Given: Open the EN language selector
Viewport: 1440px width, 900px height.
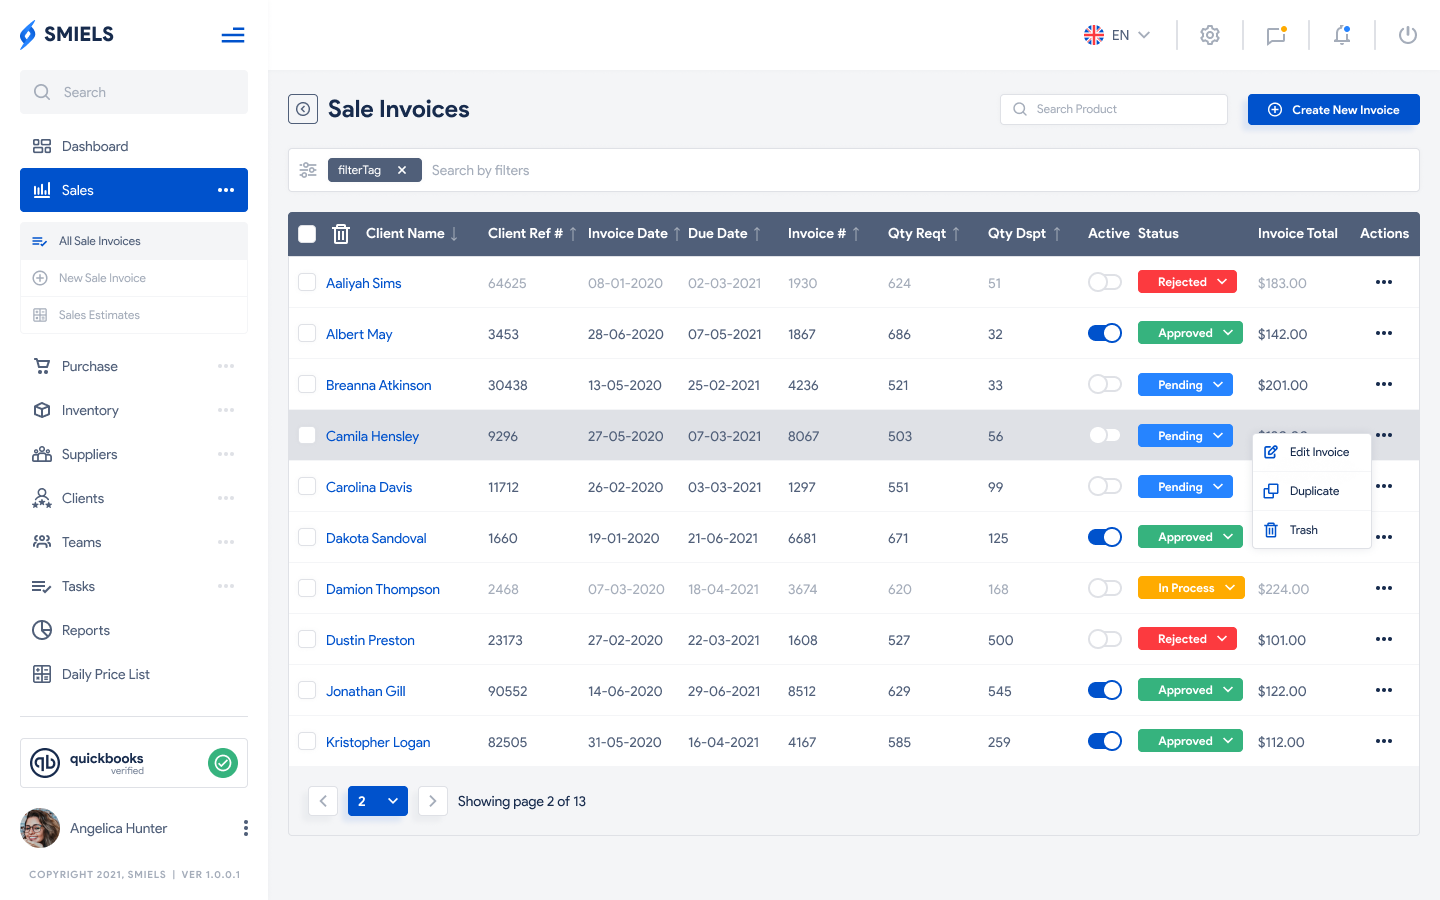Looking at the screenshot, I should click(1117, 35).
